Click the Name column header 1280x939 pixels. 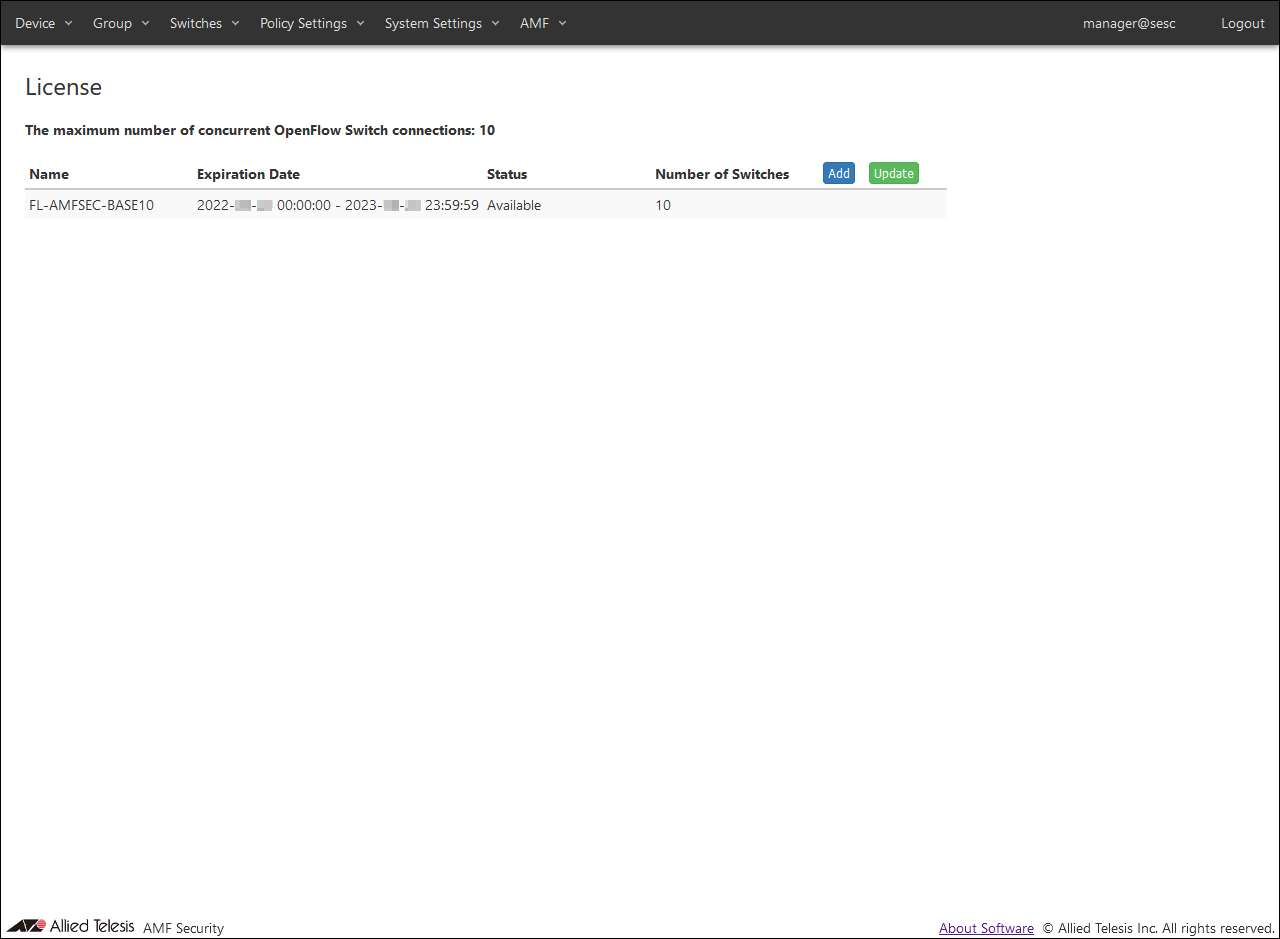point(49,174)
